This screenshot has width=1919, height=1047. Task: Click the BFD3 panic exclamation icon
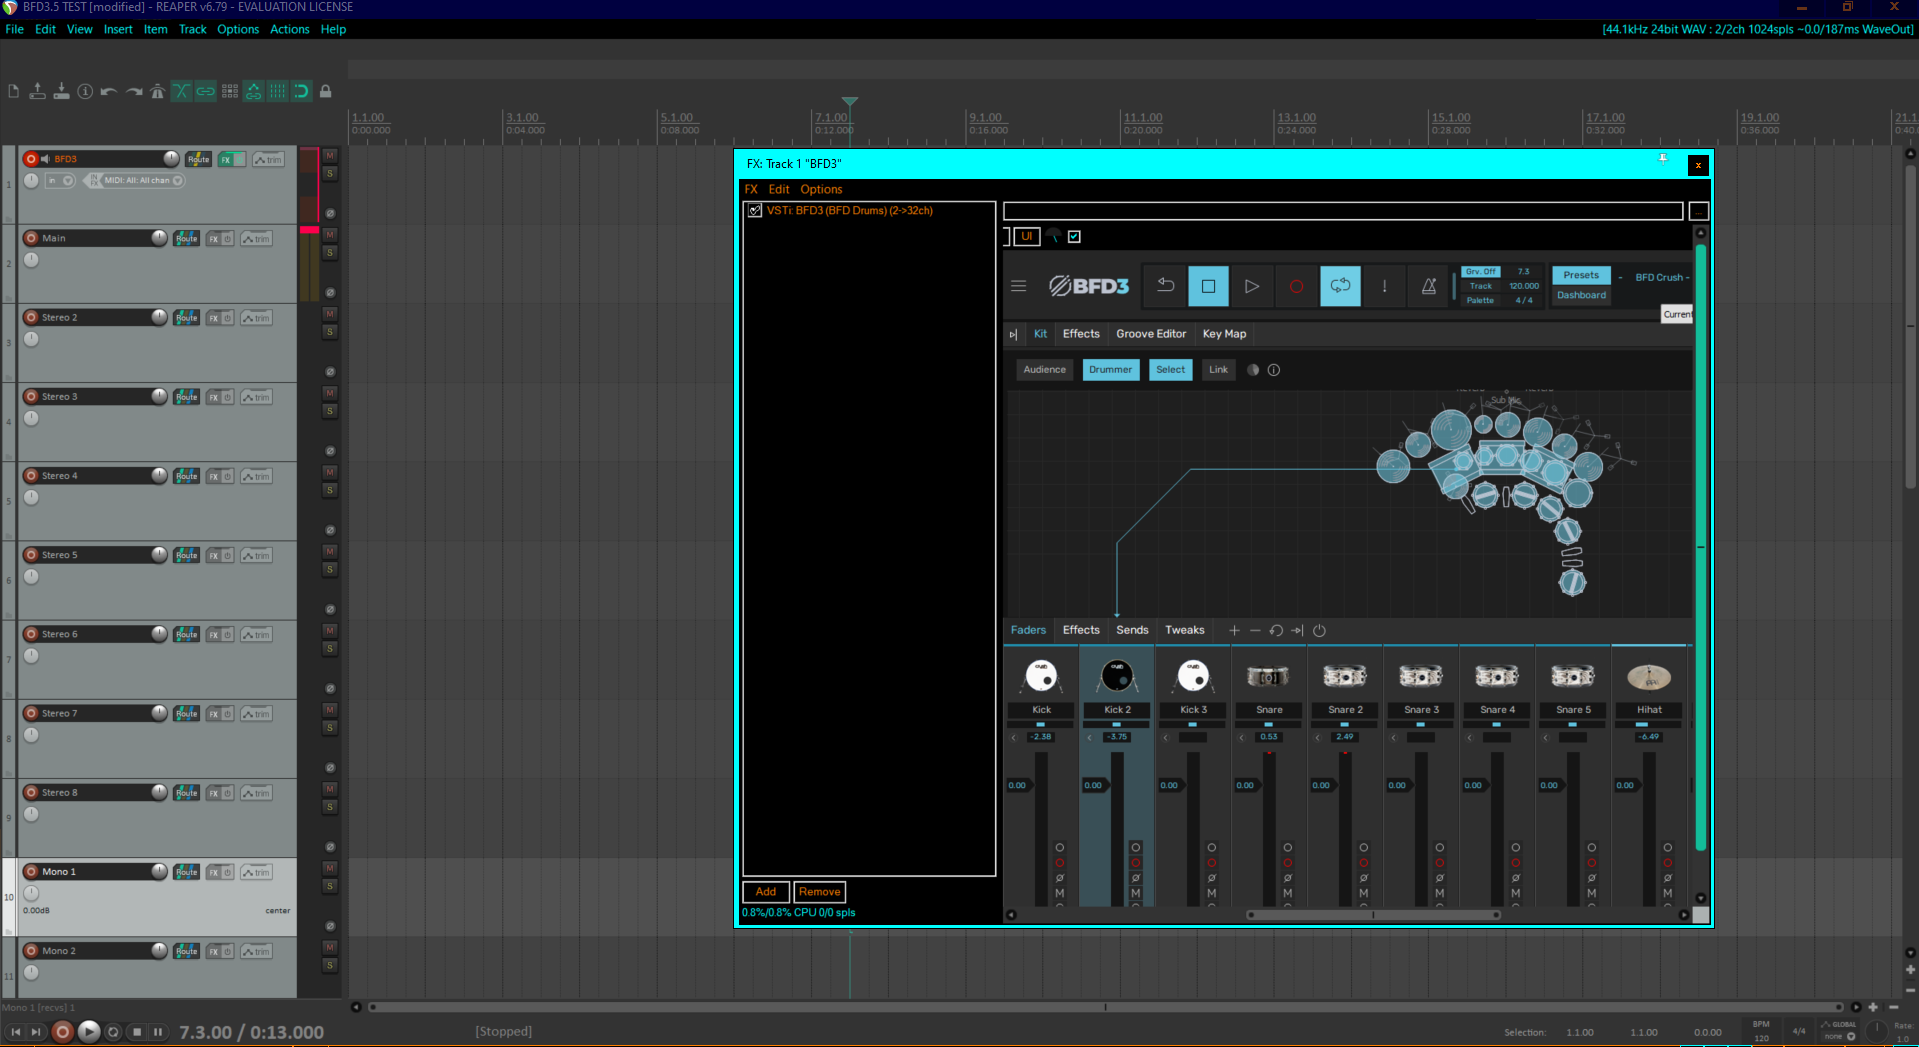1384,286
